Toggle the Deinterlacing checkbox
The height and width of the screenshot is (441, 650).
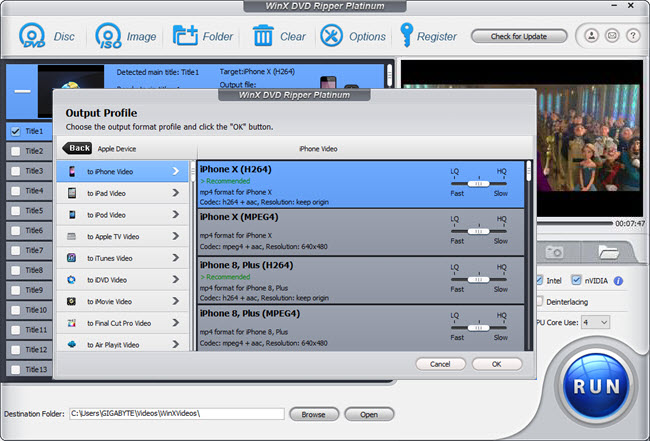(539, 301)
